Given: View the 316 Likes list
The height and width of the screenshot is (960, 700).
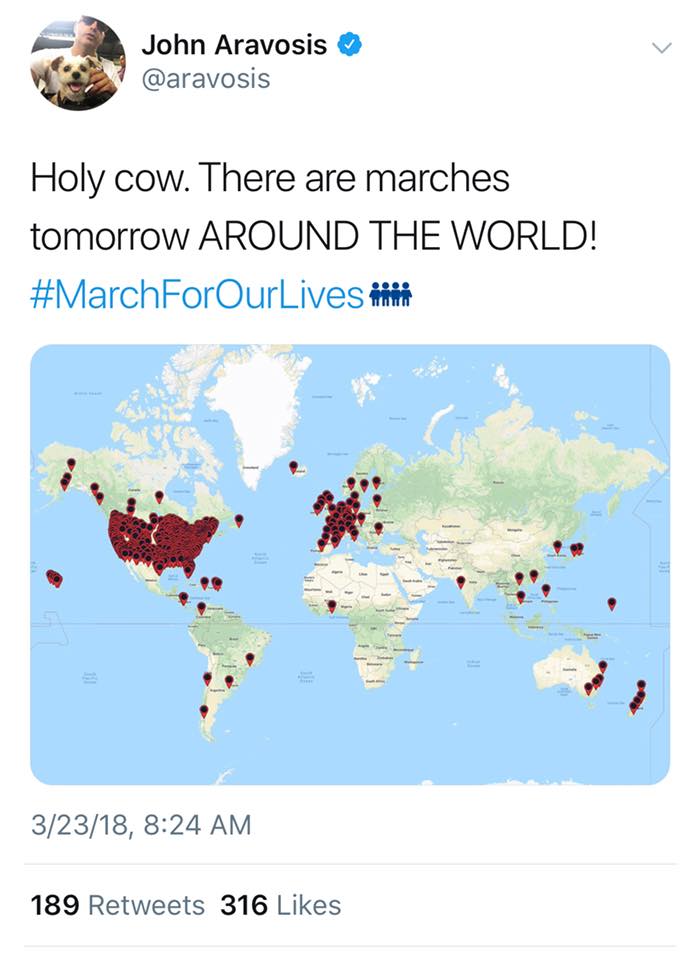Looking at the screenshot, I should [x=280, y=905].
